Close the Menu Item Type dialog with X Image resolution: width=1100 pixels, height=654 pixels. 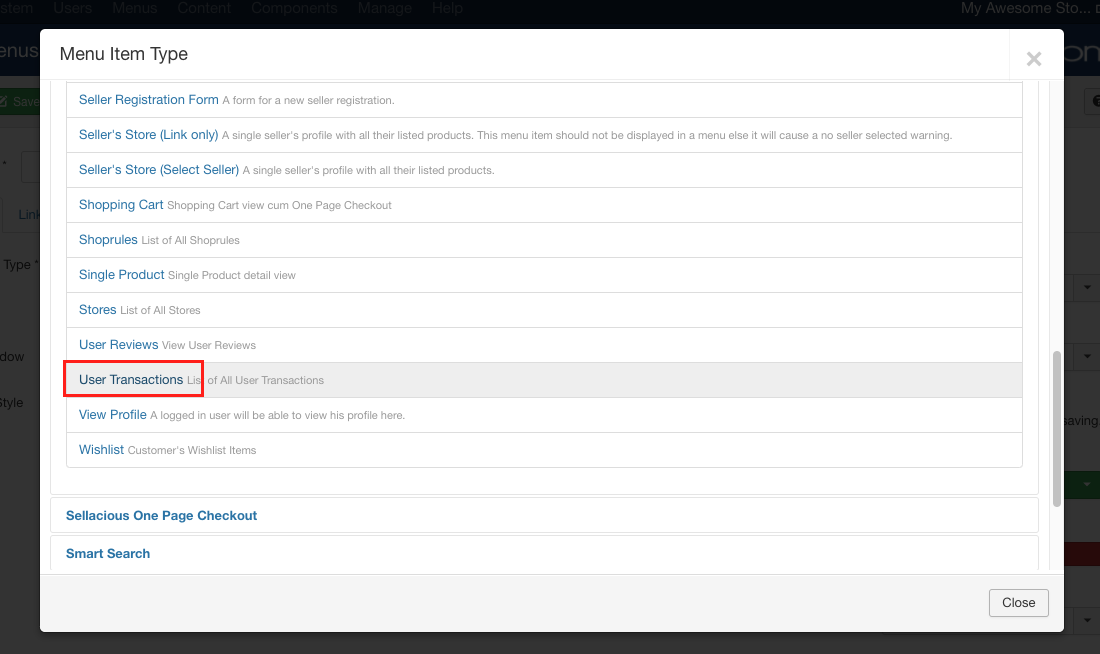click(1033, 59)
